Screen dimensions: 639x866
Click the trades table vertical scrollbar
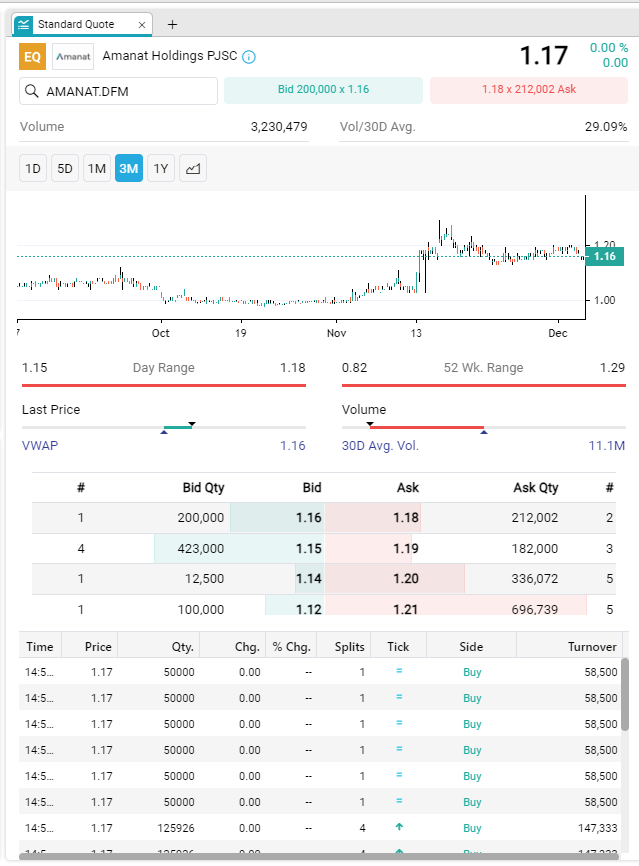[626, 695]
